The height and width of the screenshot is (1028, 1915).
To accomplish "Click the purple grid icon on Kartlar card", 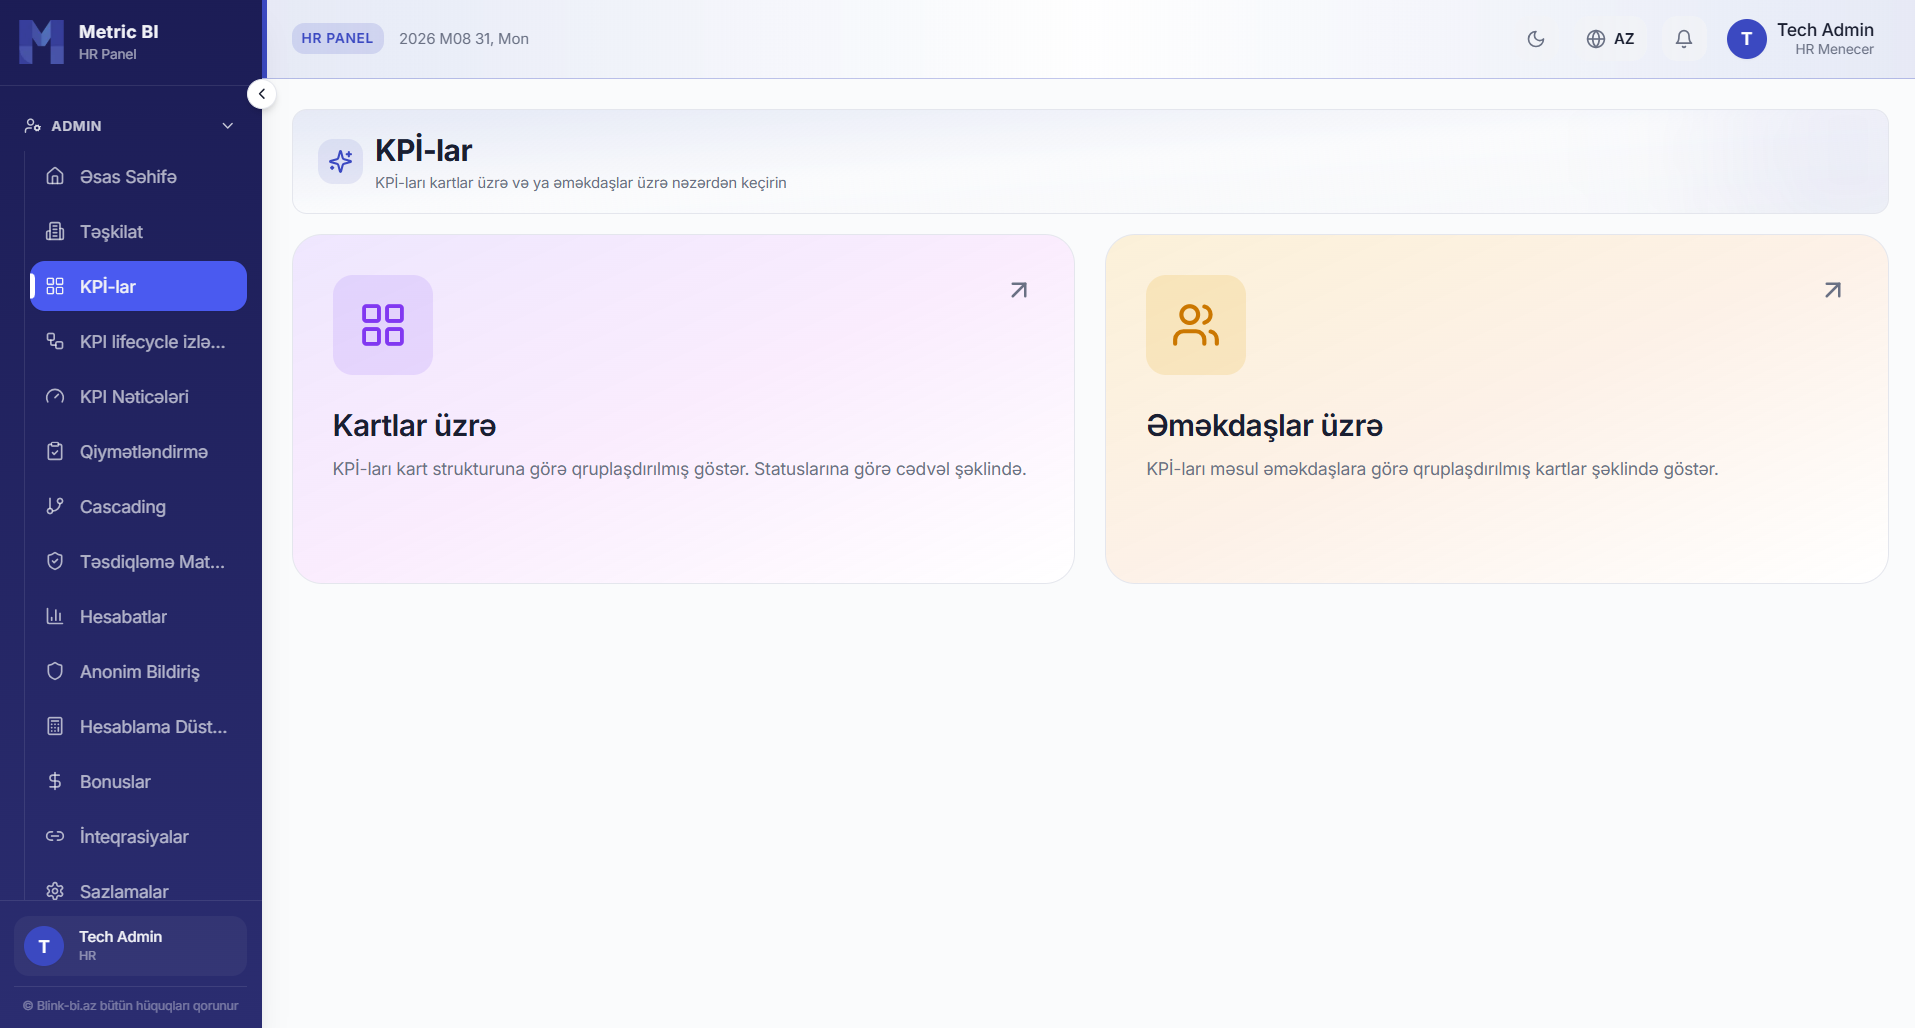I will click(383, 325).
